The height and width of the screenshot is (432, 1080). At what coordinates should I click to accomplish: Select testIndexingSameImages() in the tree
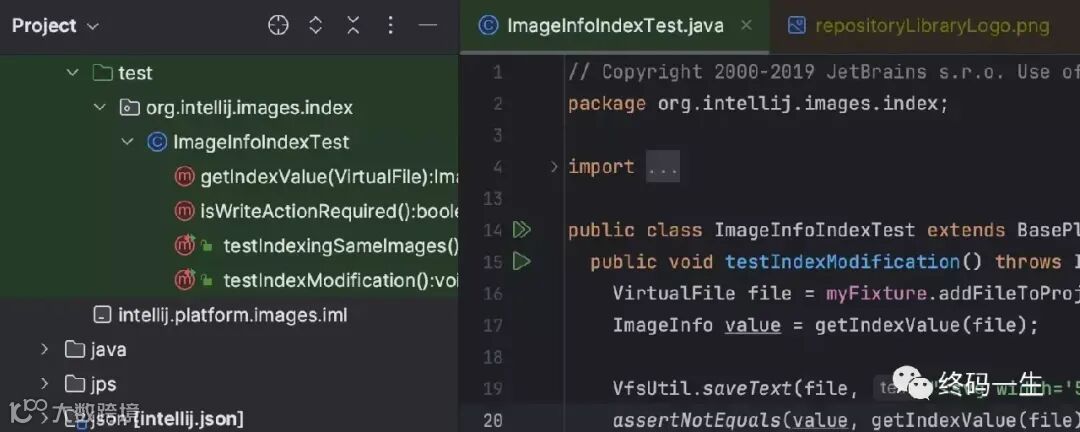coord(341,246)
